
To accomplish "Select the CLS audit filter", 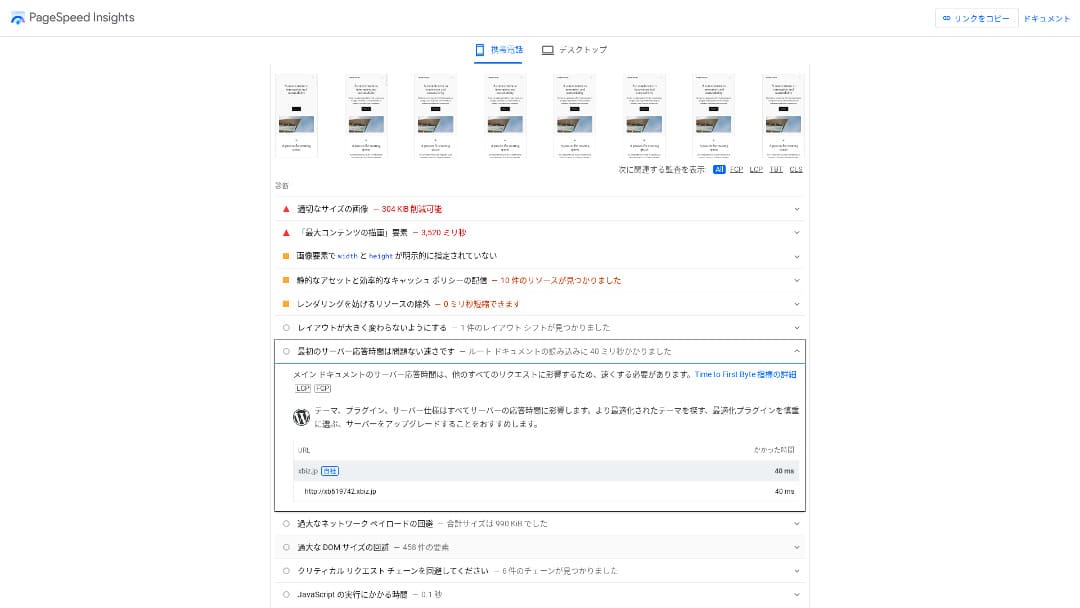I will coord(796,170).
